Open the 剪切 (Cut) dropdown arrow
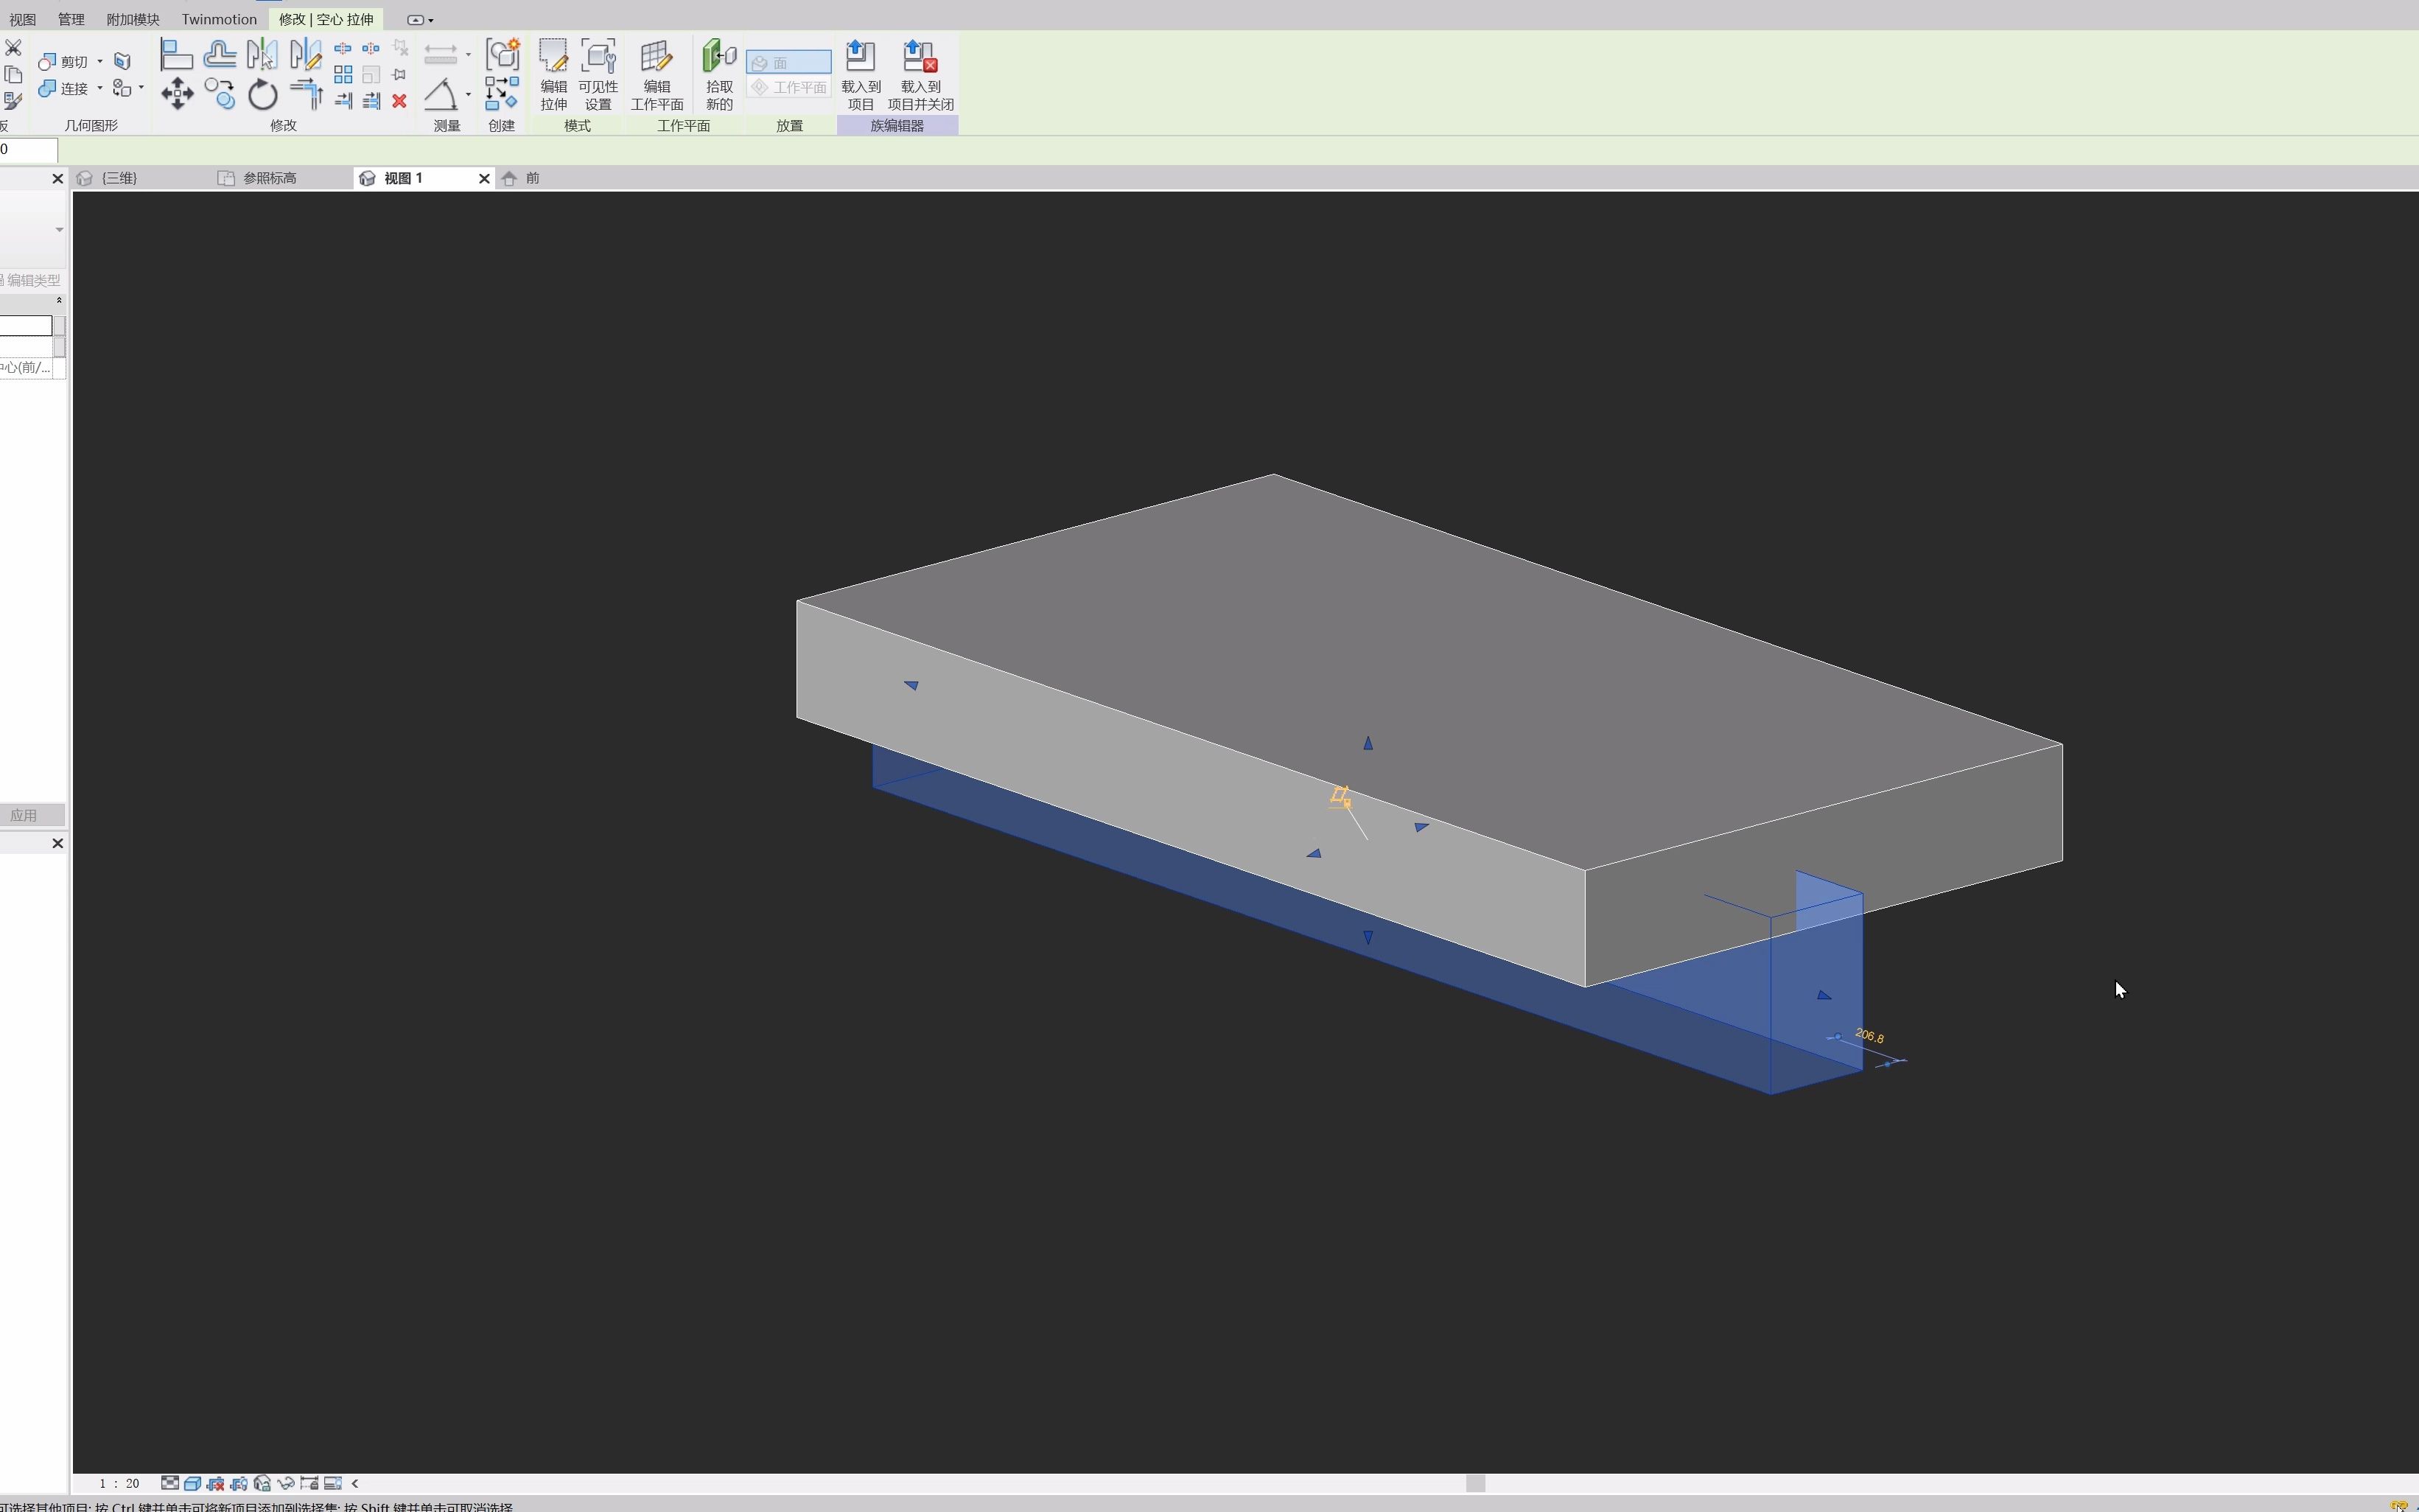This screenshot has width=2419, height=1512. tap(99, 61)
